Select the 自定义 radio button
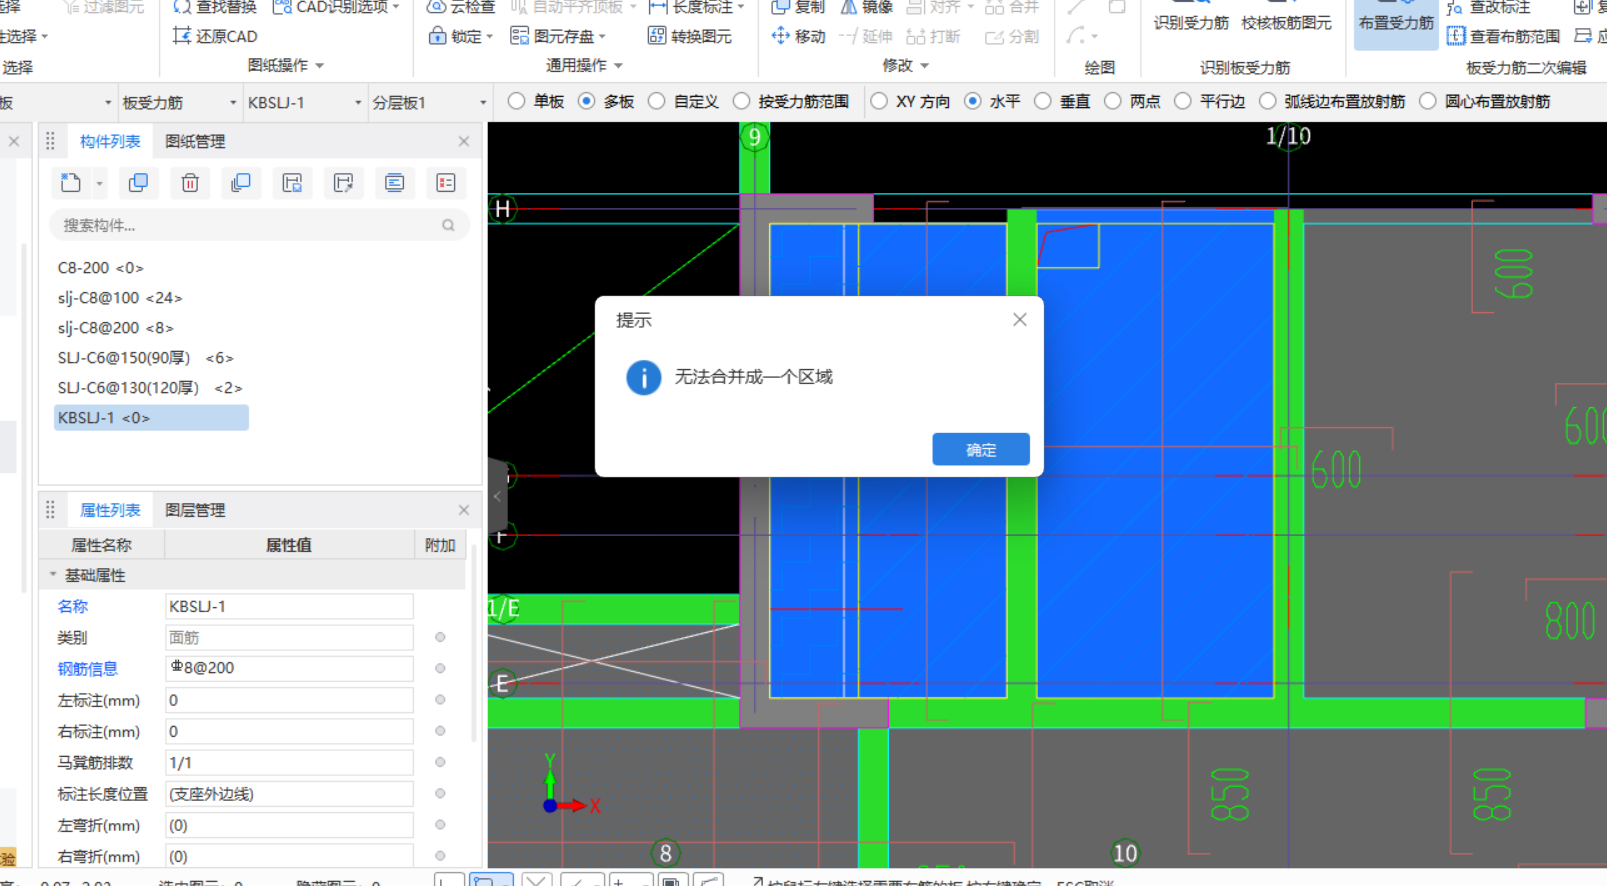 pos(657,101)
